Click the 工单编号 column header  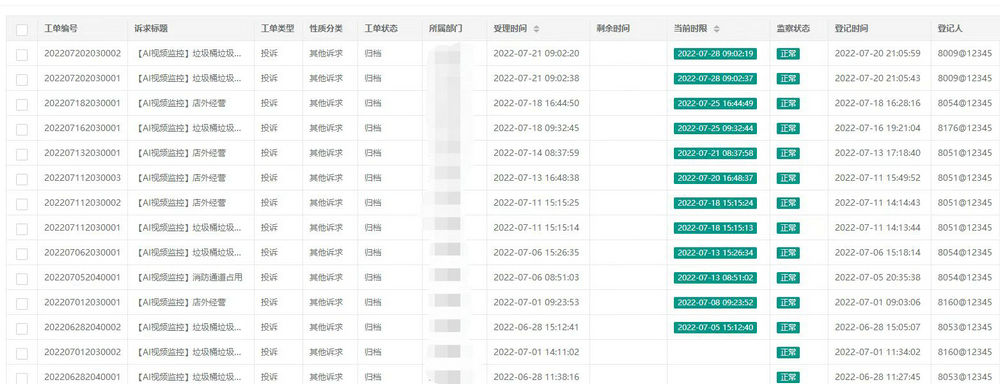point(61,29)
